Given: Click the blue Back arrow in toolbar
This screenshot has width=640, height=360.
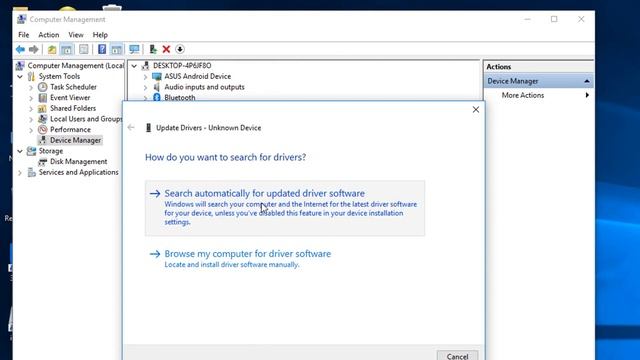Looking at the screenshot, I should click(20, 49).
